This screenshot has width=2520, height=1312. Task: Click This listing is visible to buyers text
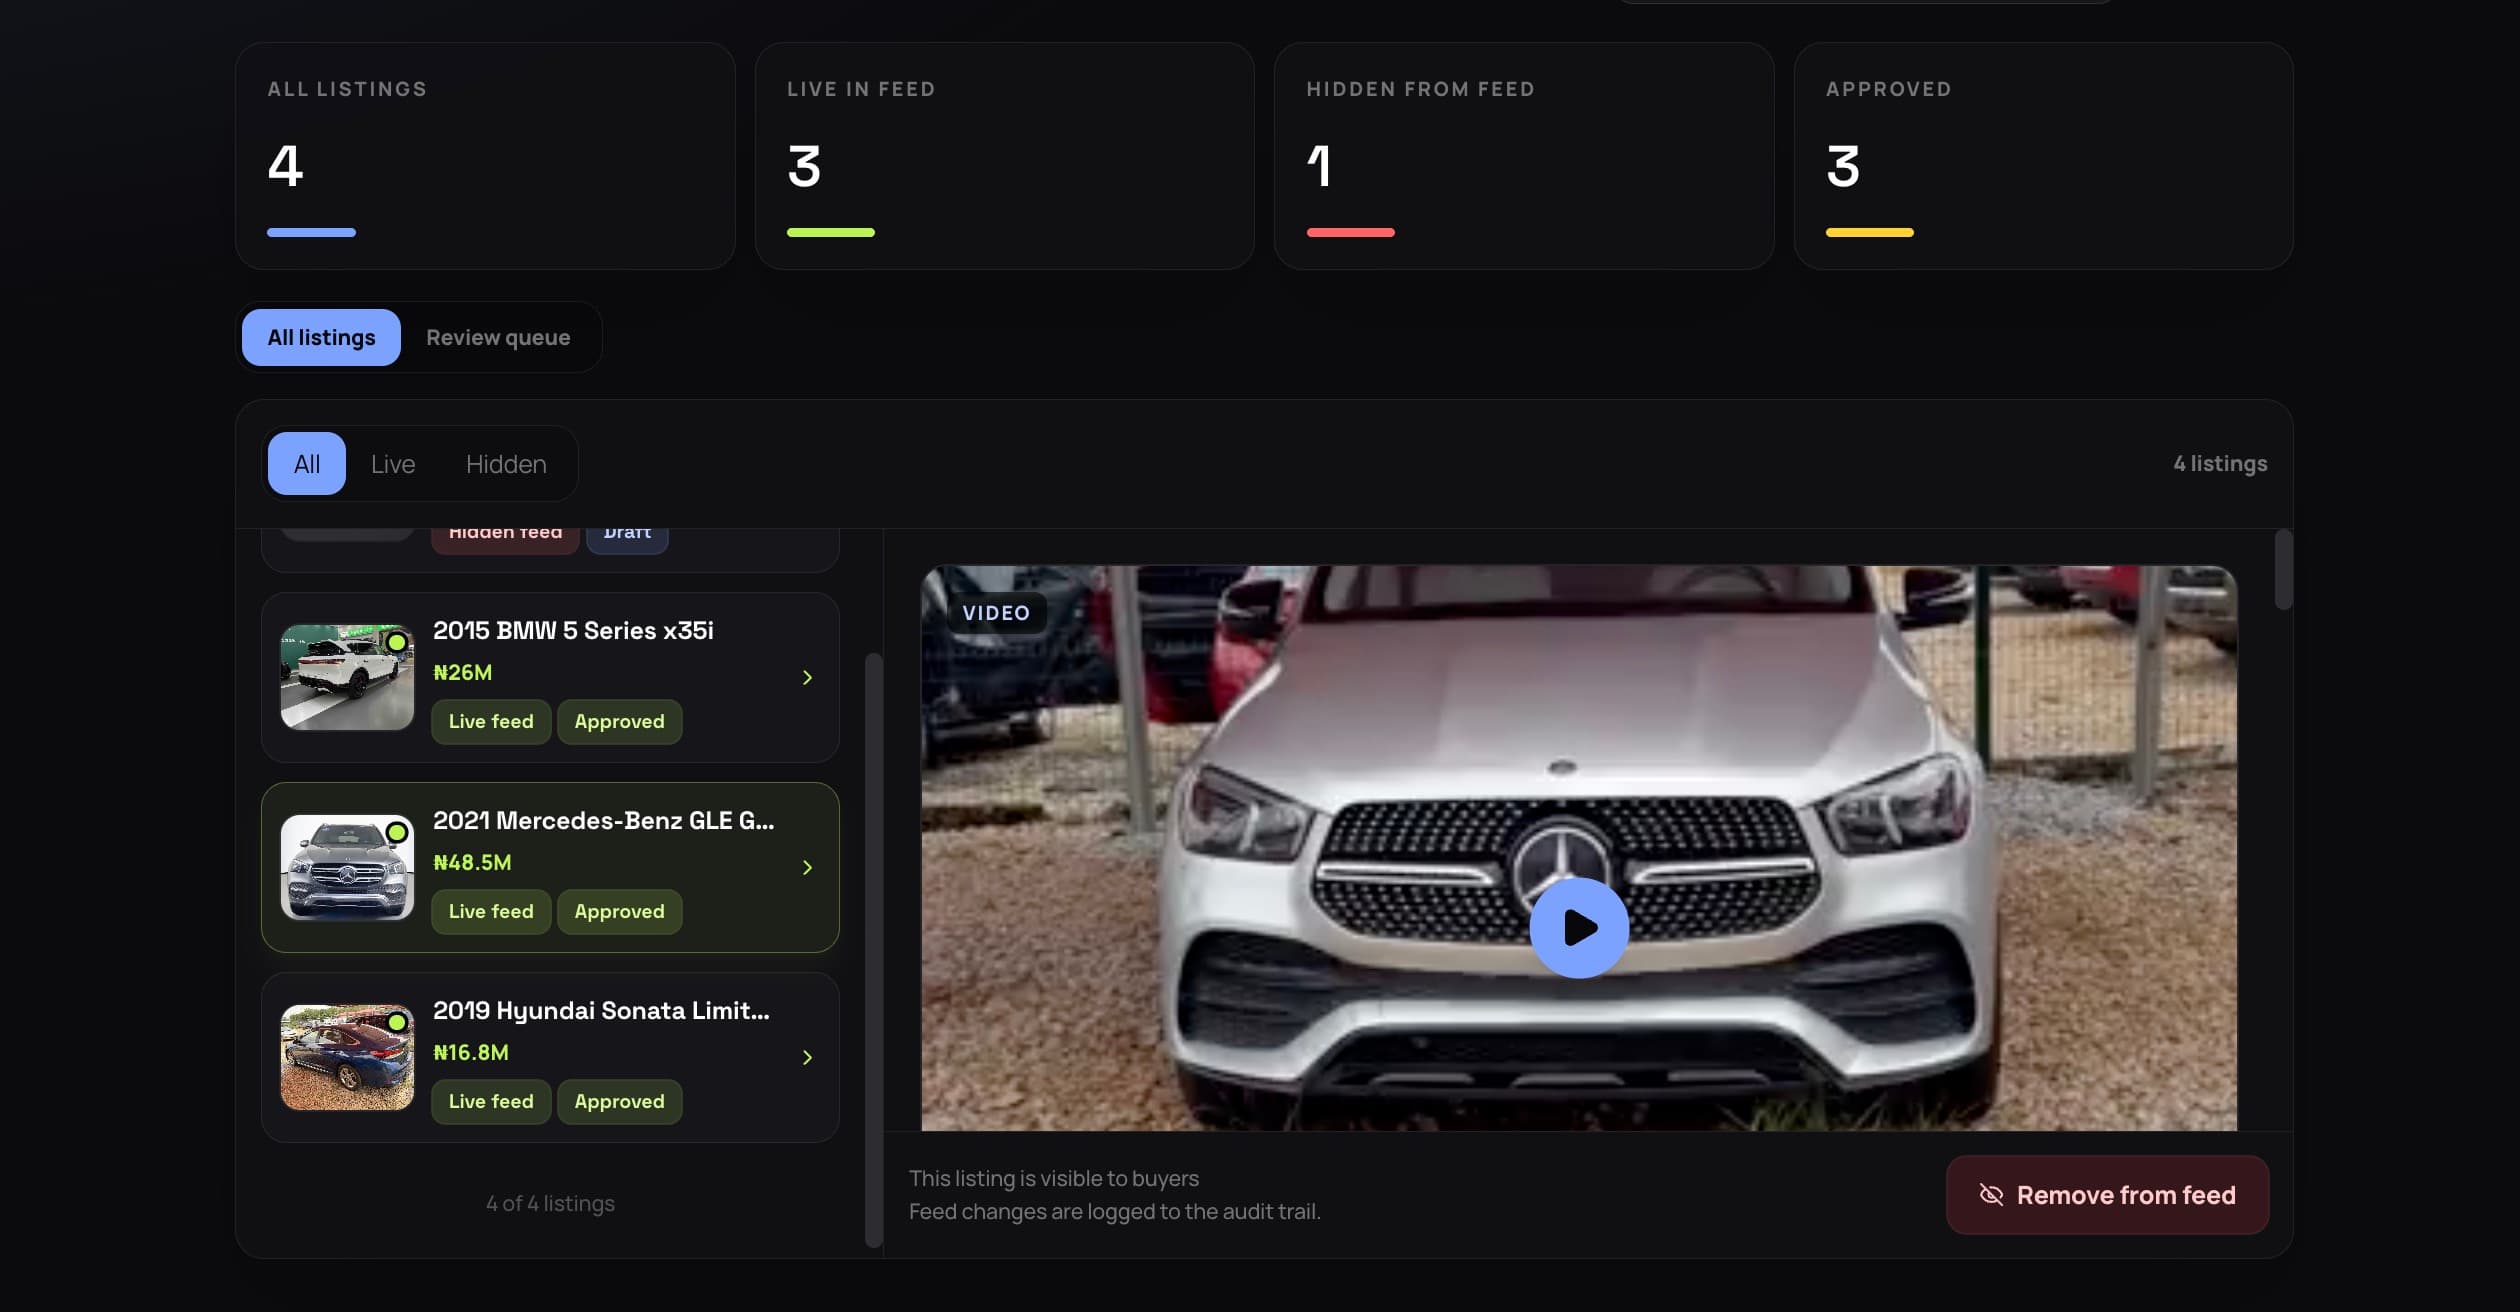point(1053,1178)
